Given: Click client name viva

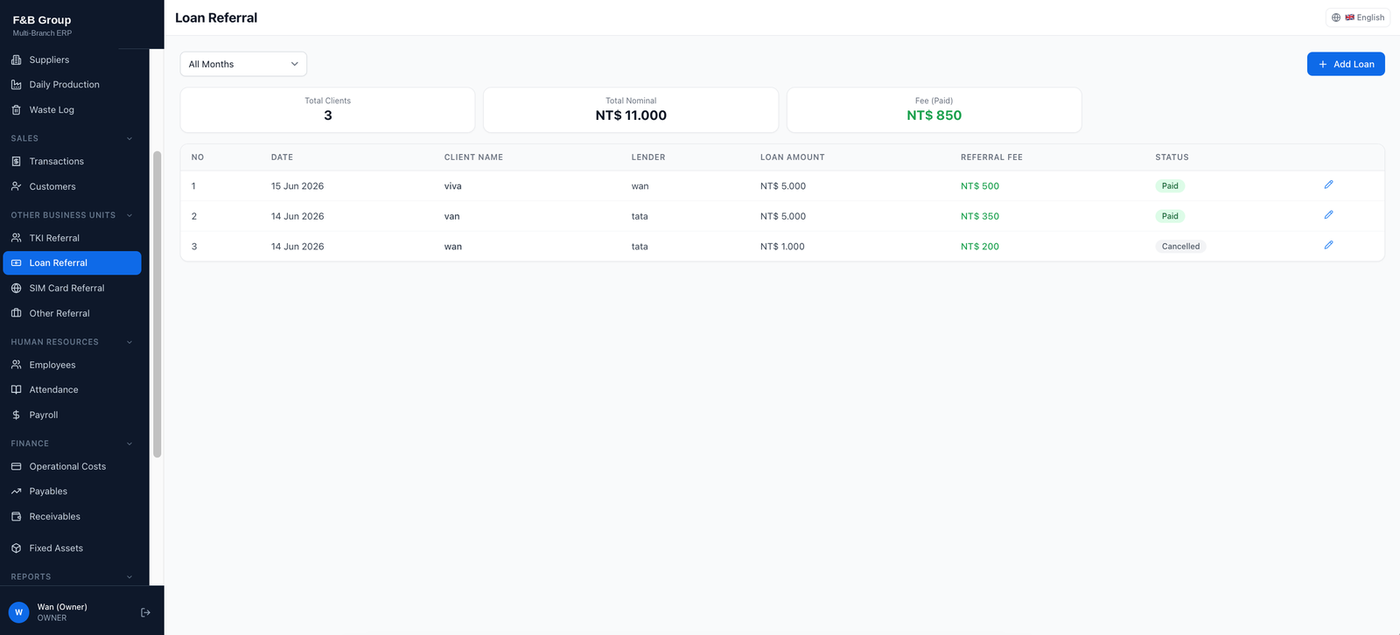Looking at the screenshot, I should [453, 186].
